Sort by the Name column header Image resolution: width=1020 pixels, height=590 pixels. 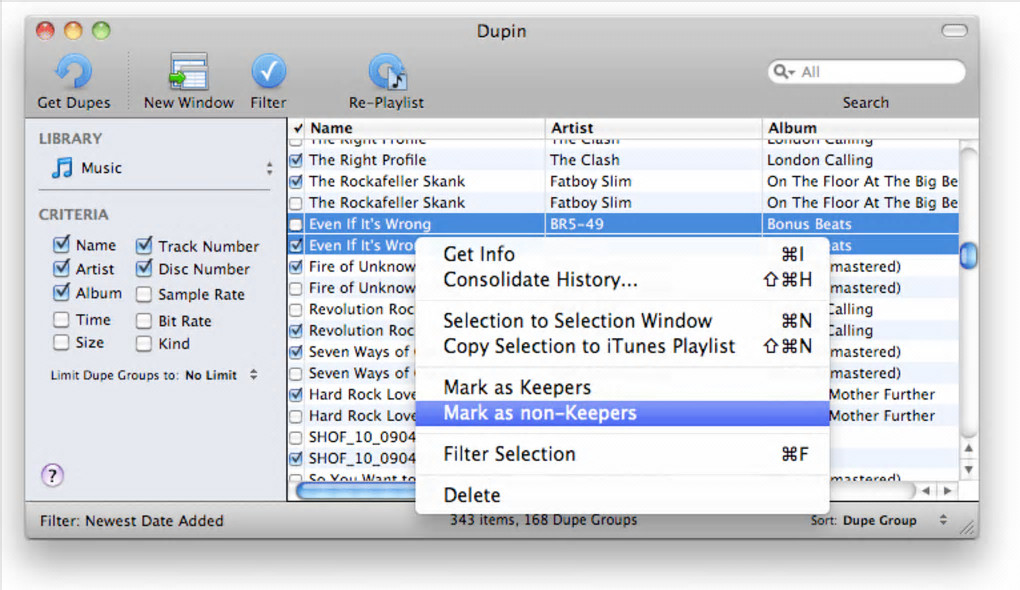pos(425,127)
